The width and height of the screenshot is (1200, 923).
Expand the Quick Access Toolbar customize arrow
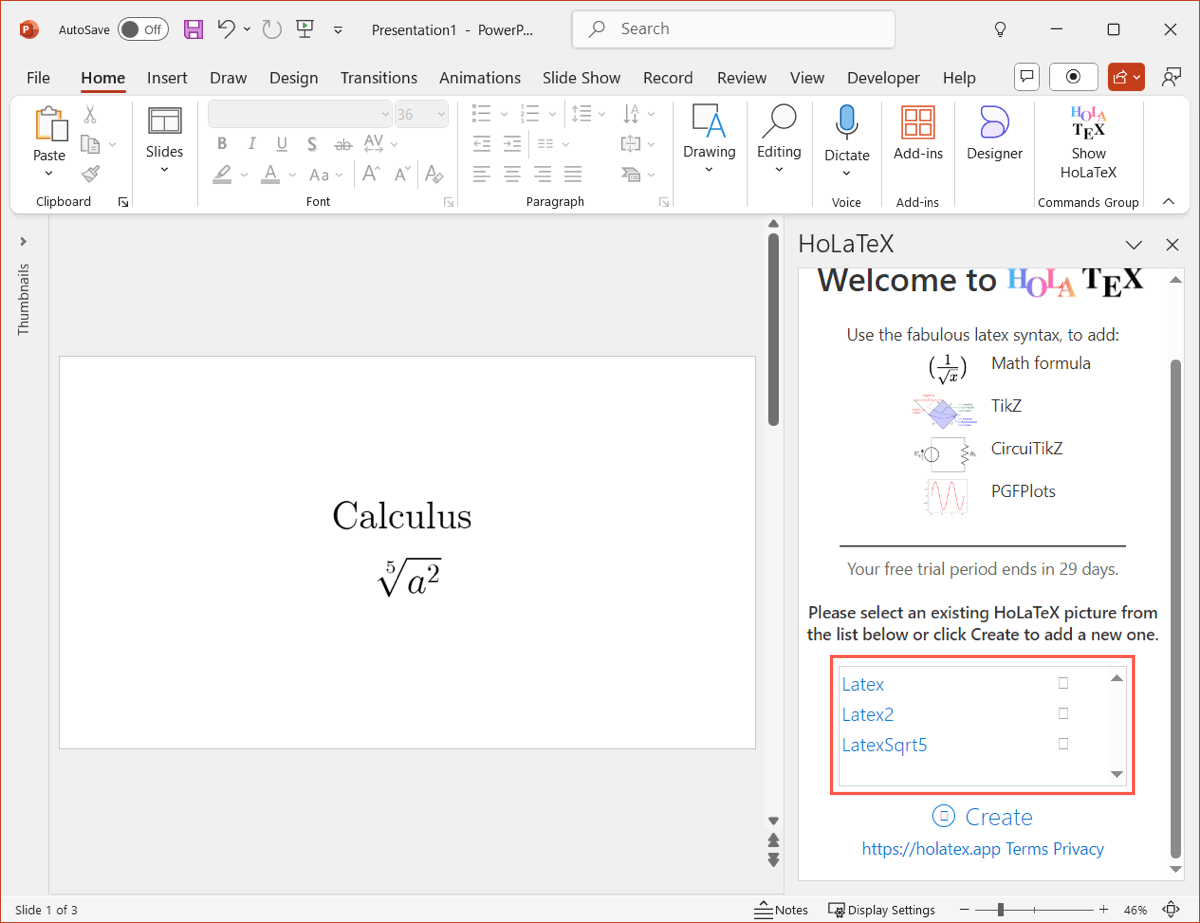coord(339,30)
